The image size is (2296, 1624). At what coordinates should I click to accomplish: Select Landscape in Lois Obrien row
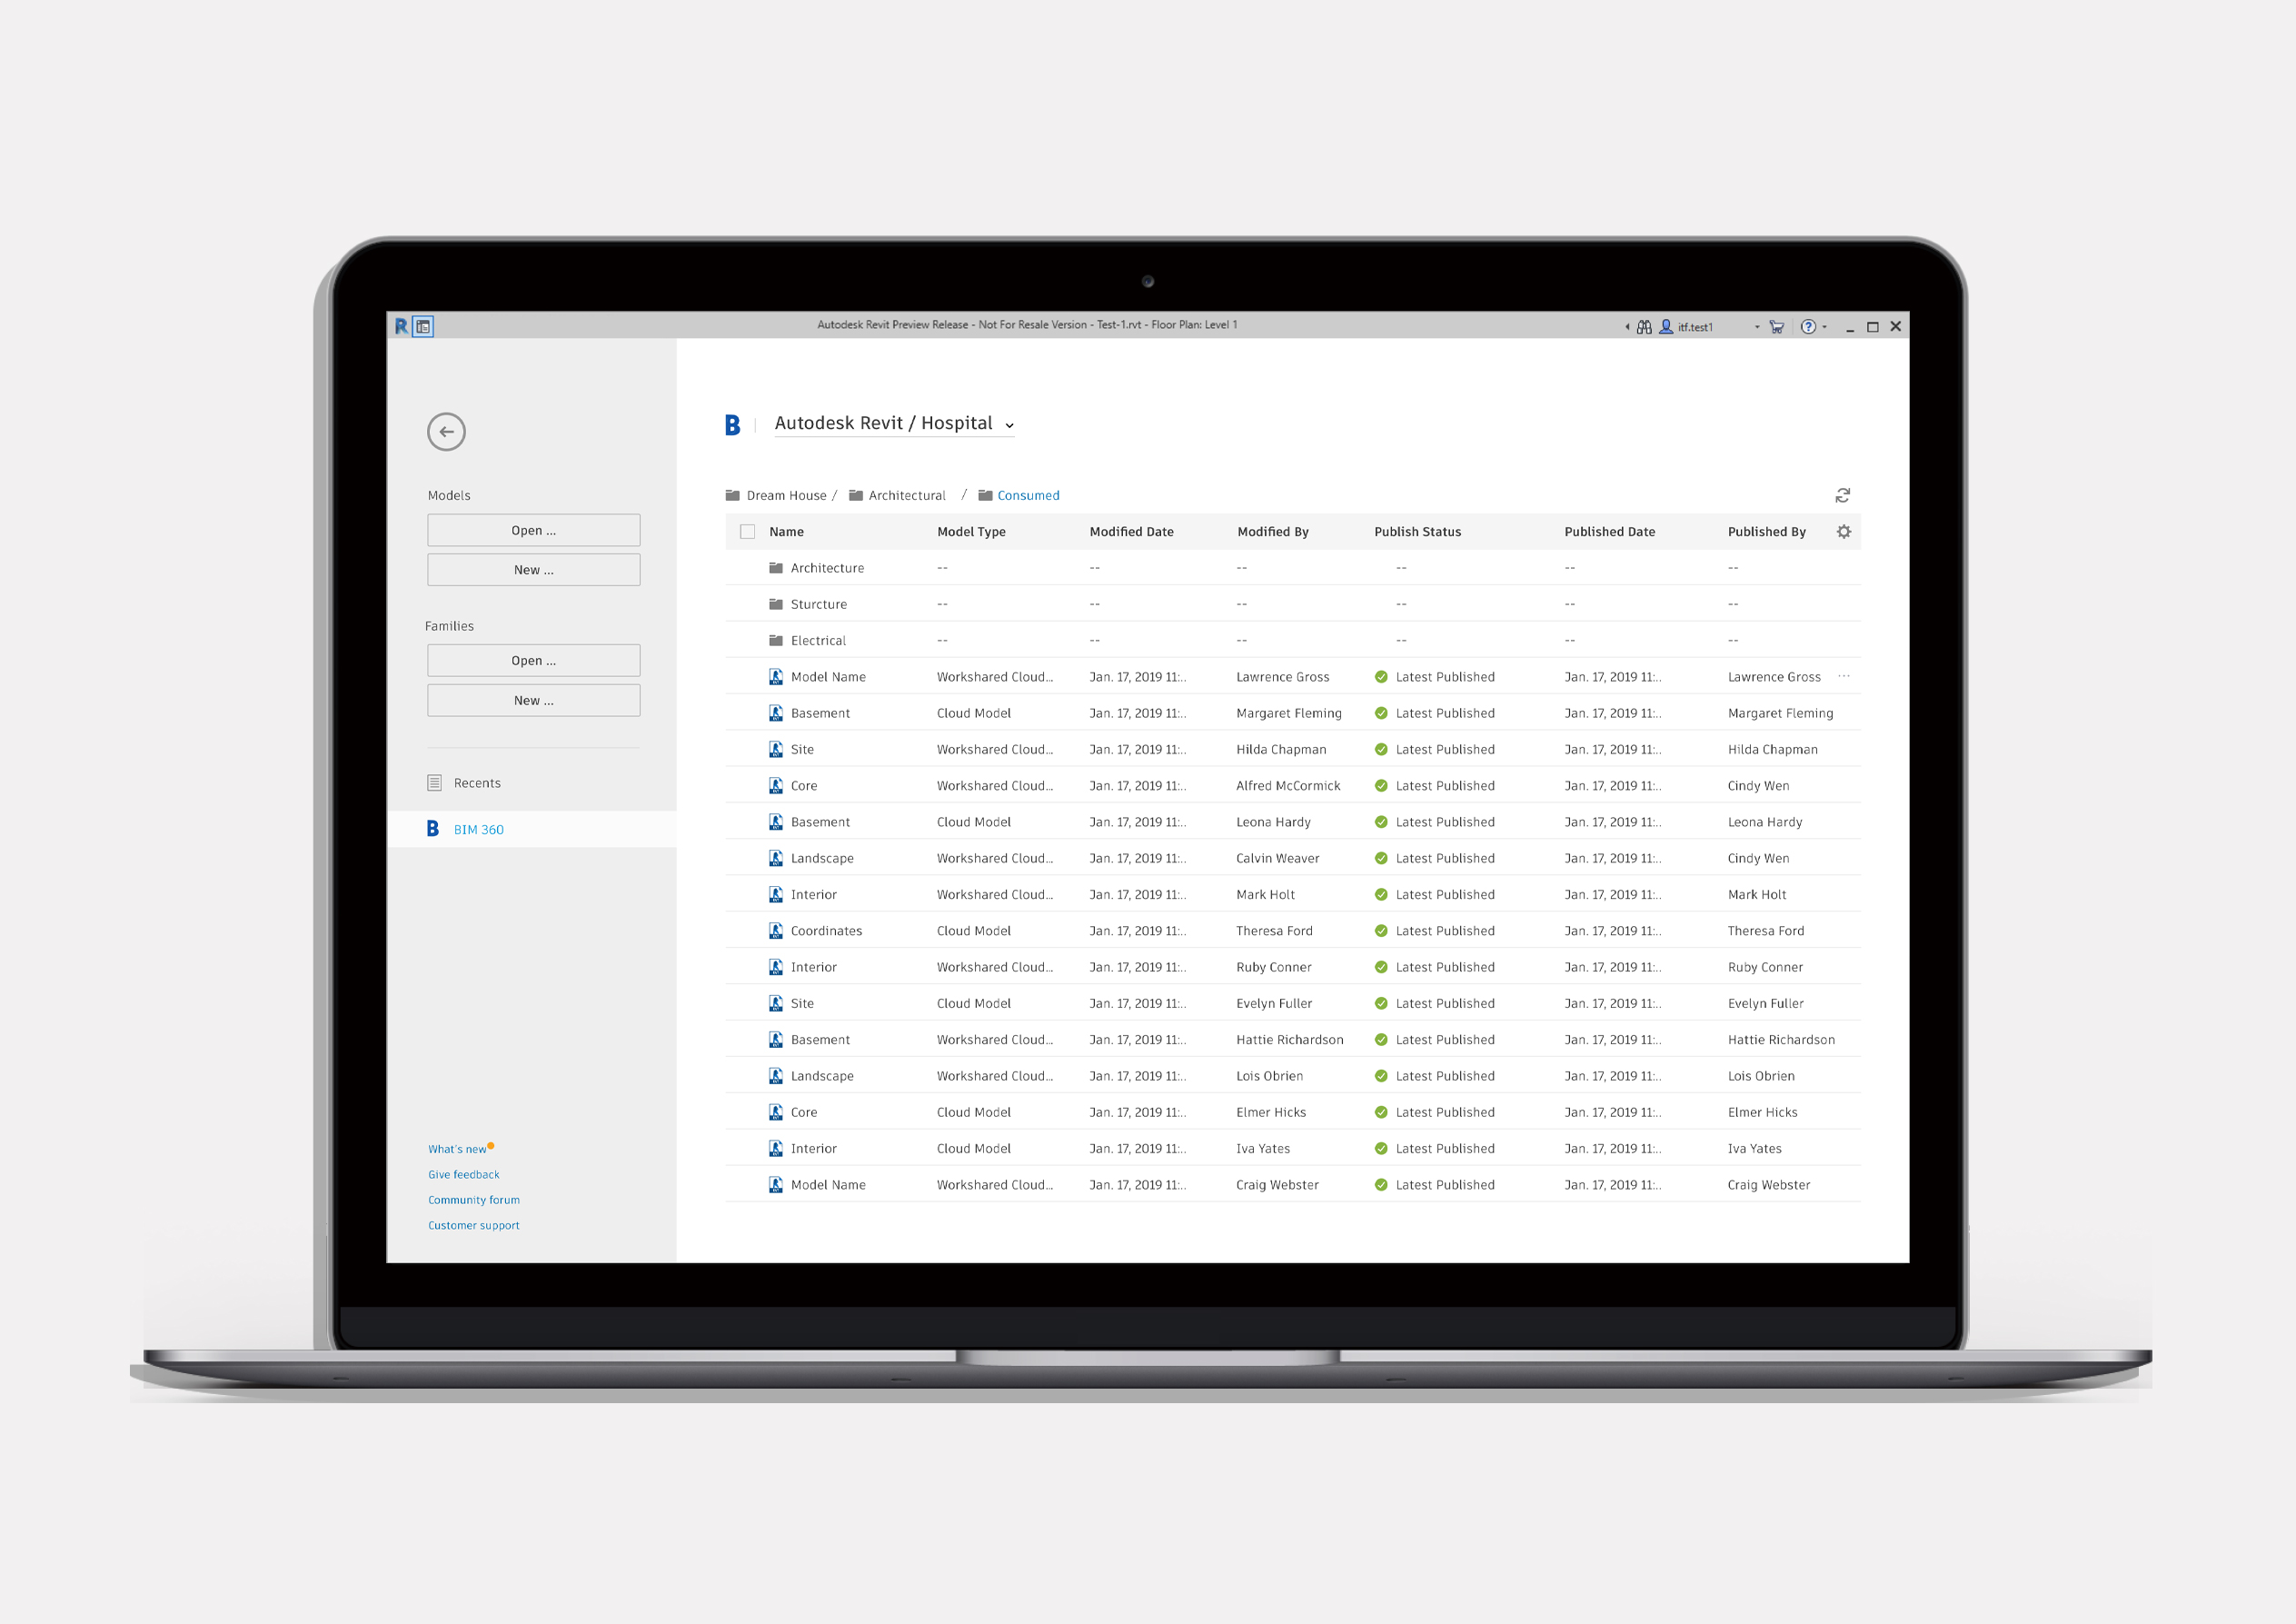[822, 1076]
